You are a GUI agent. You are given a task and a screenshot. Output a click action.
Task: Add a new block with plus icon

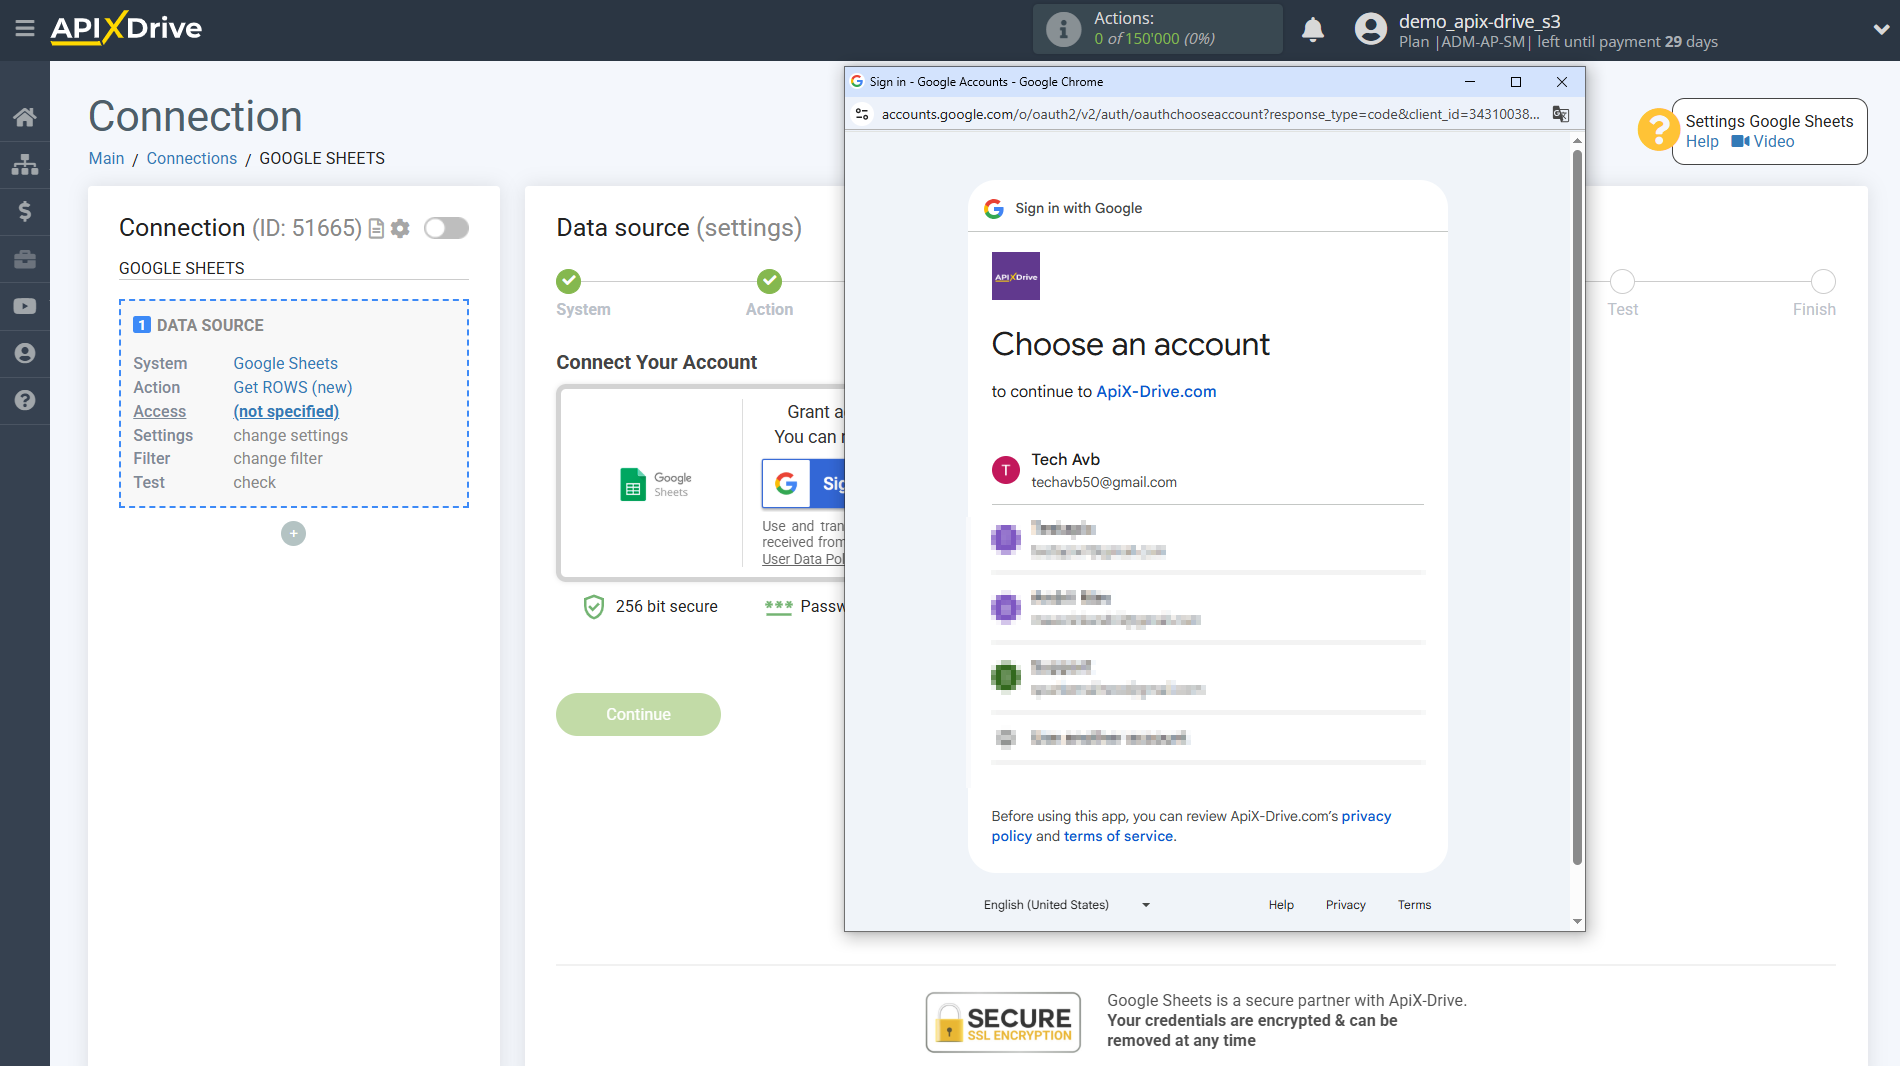[x=293, y=534]
